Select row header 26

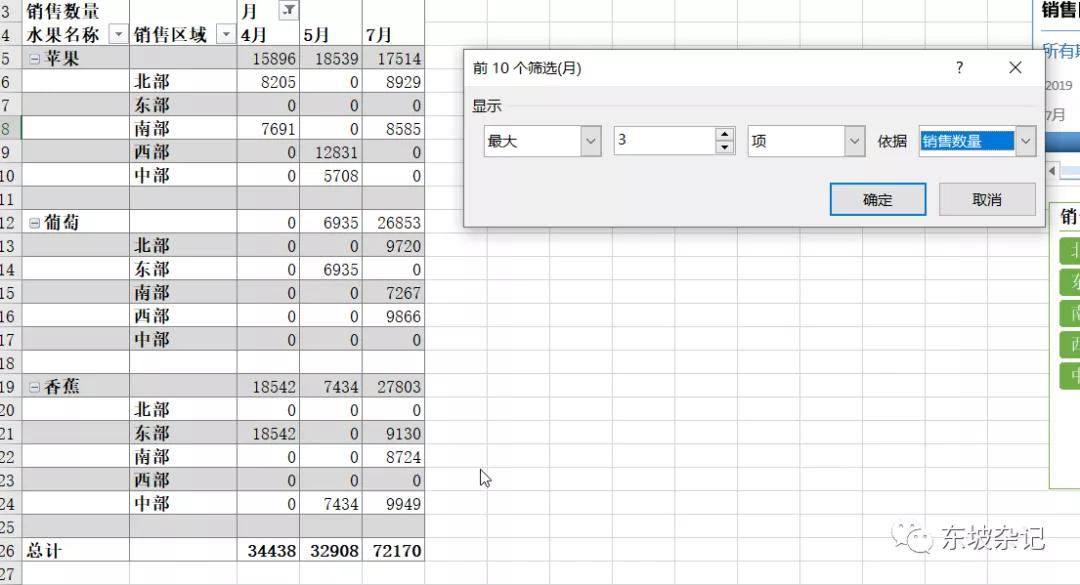pos(10,551)
